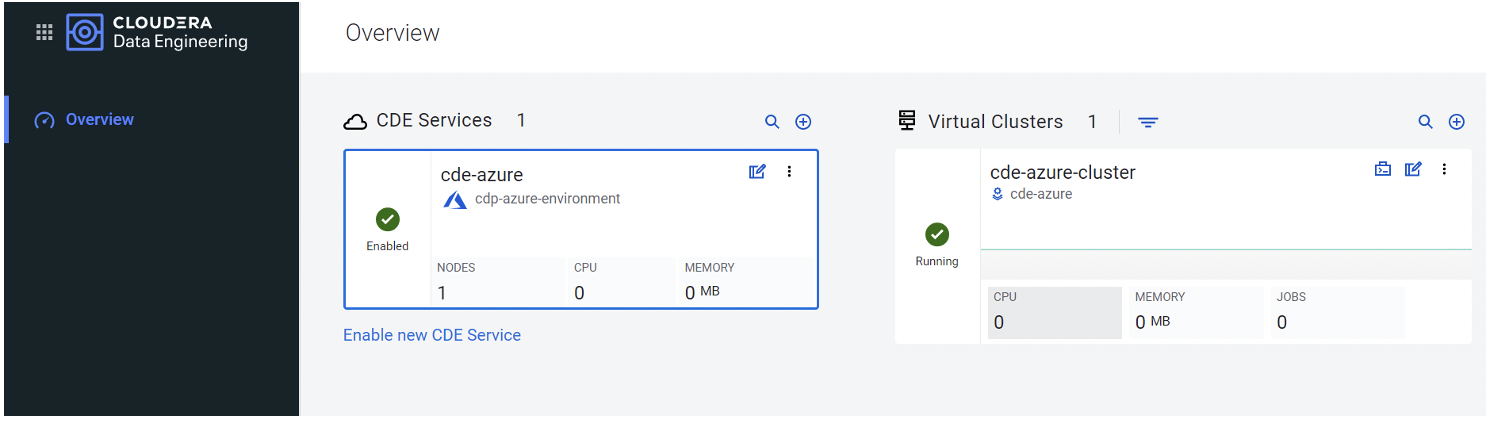
Task: Click the Overview gauge icon in sidebar
Action: tap(44, 120)
